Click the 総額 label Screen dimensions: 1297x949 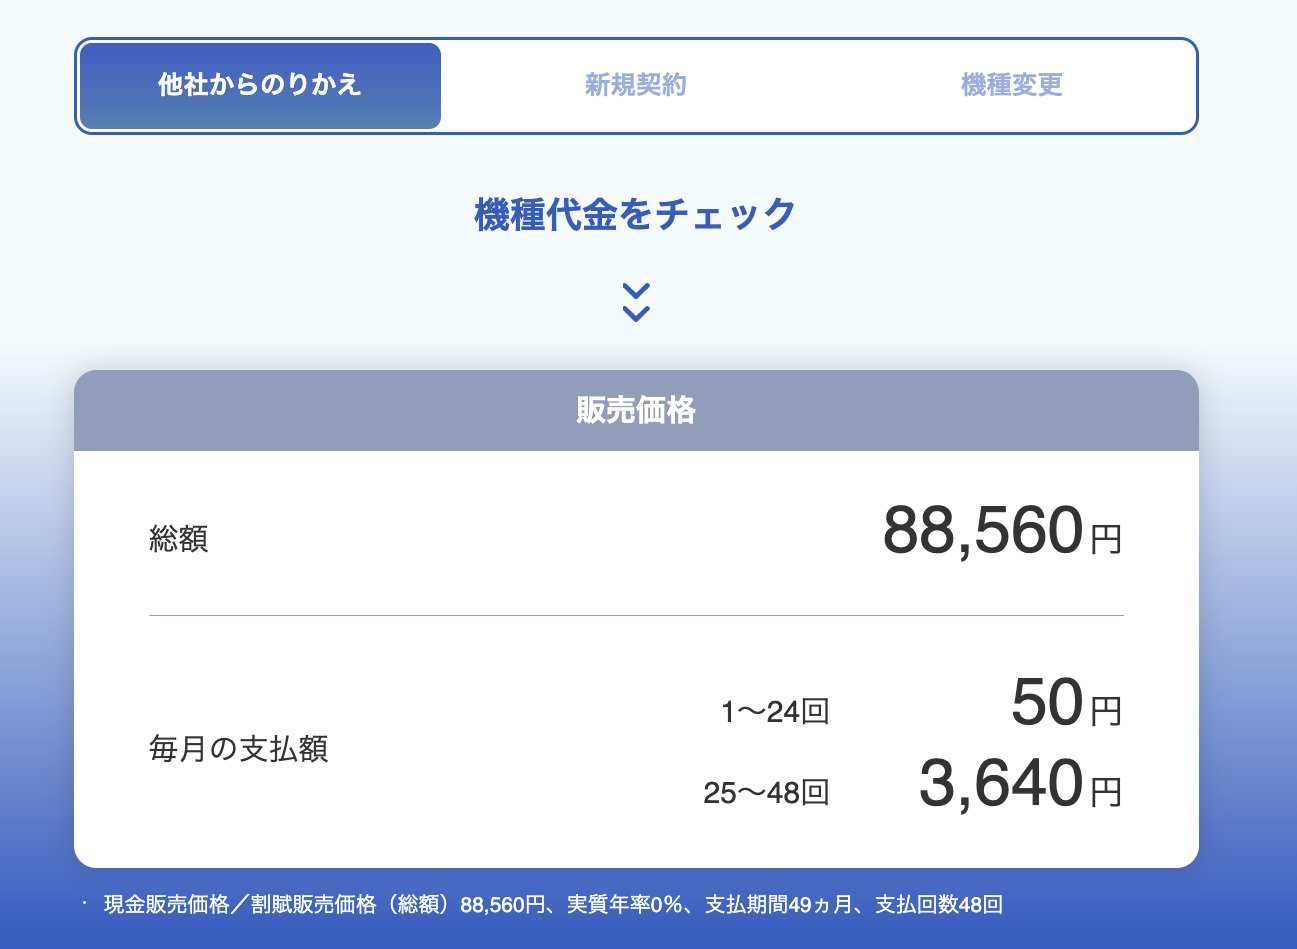[179, 539]
